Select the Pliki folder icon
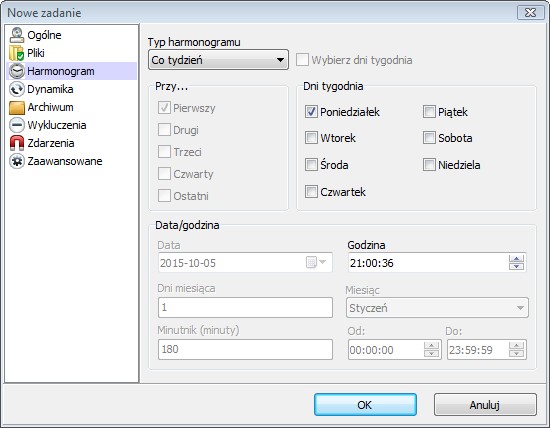The height and width of the screenshot is (428, 550). pyautogui.click(x=16, y=53)
